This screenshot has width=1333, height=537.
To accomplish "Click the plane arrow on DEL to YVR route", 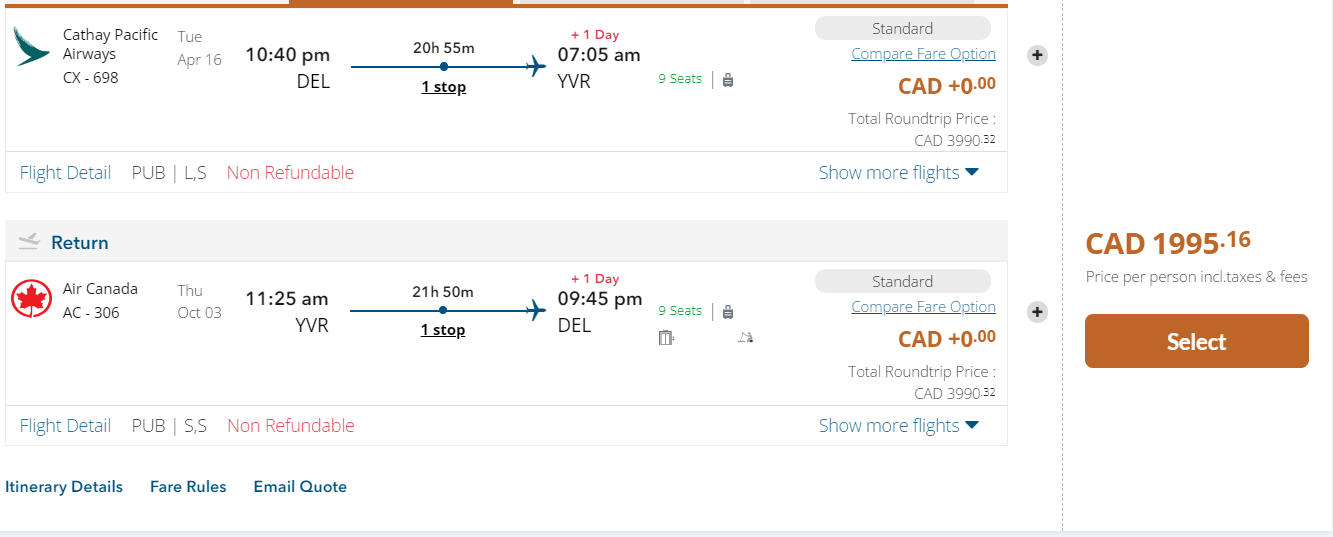I will 536,67.
